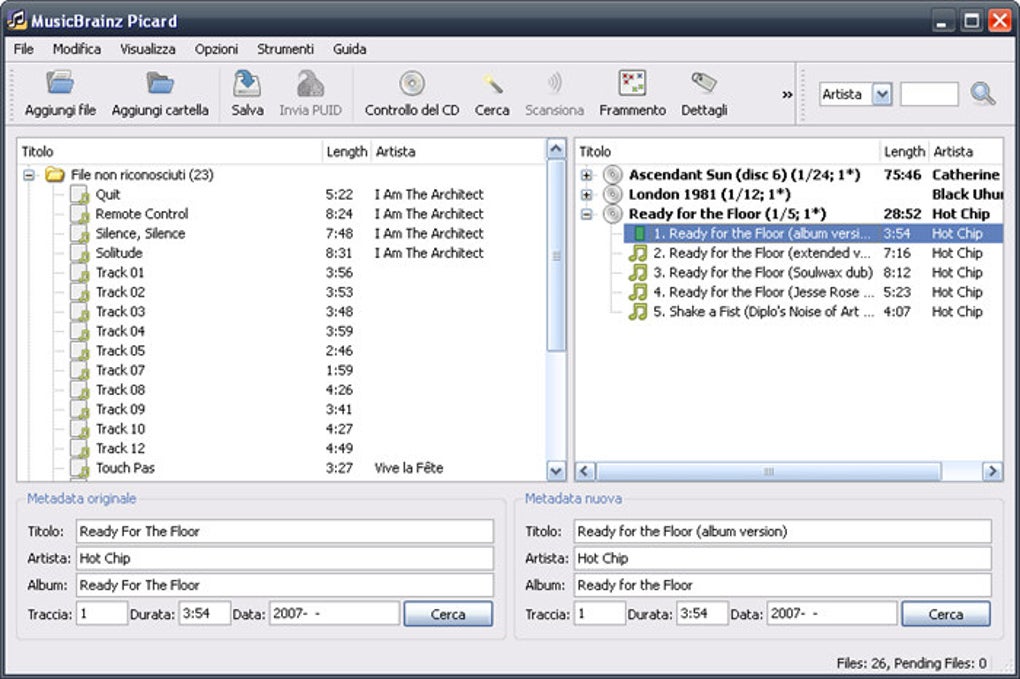Open the File menu

coord(23,49)
